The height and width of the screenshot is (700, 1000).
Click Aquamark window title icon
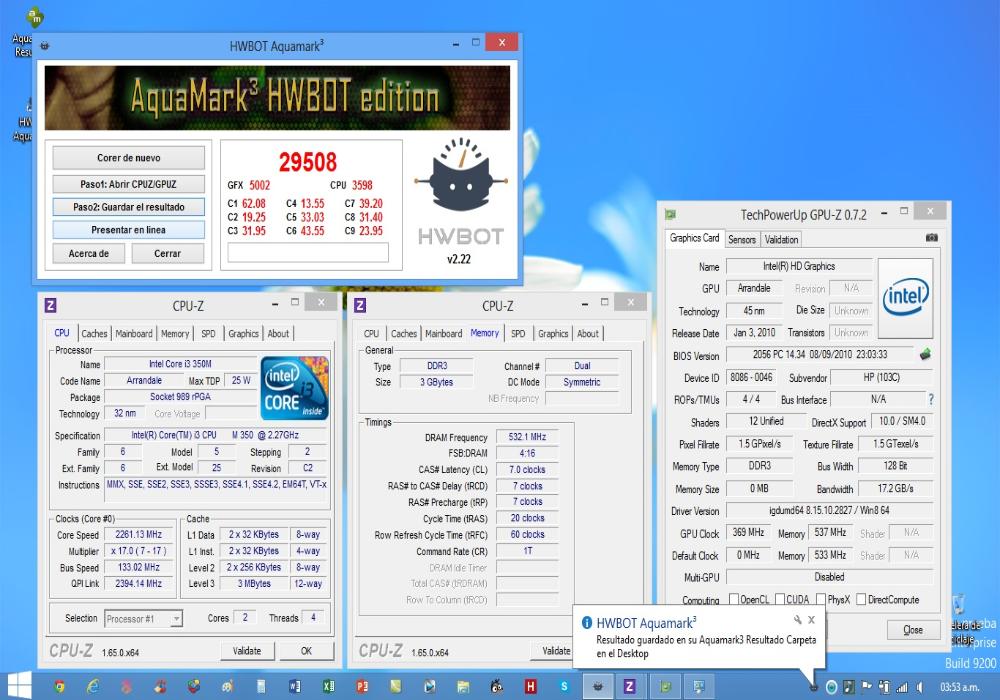(x=45, y=46)
